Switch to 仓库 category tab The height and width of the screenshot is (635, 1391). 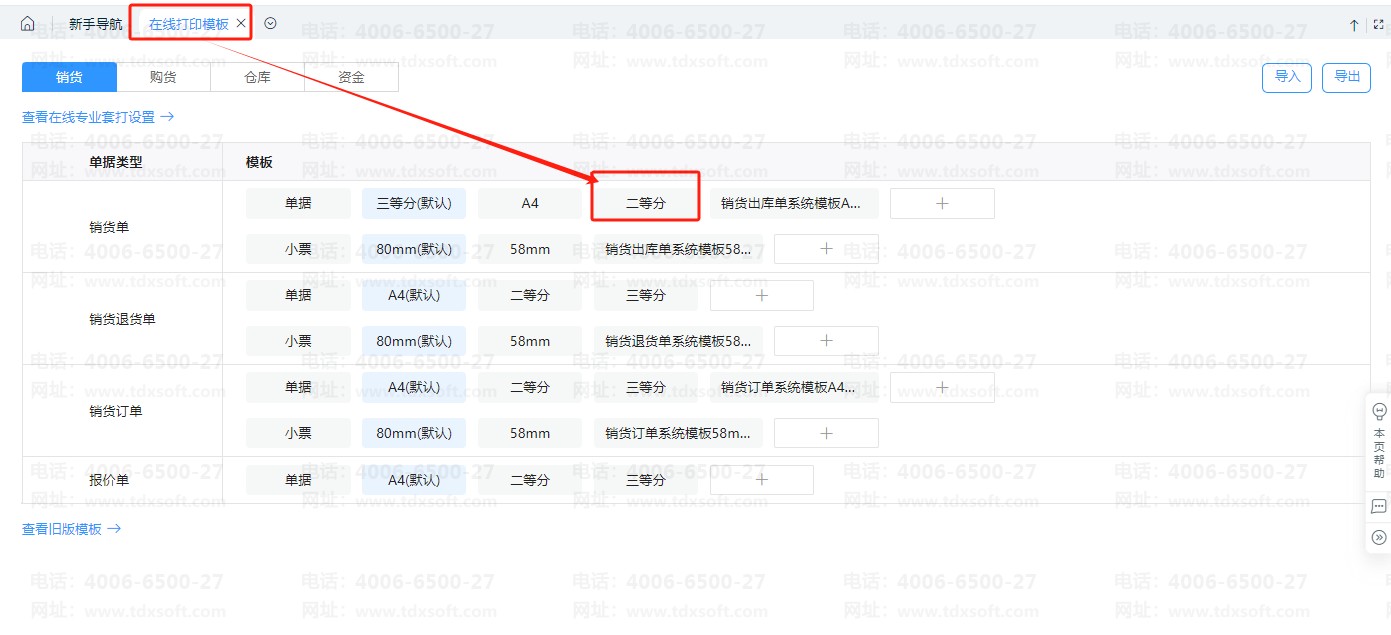point(257,77)
